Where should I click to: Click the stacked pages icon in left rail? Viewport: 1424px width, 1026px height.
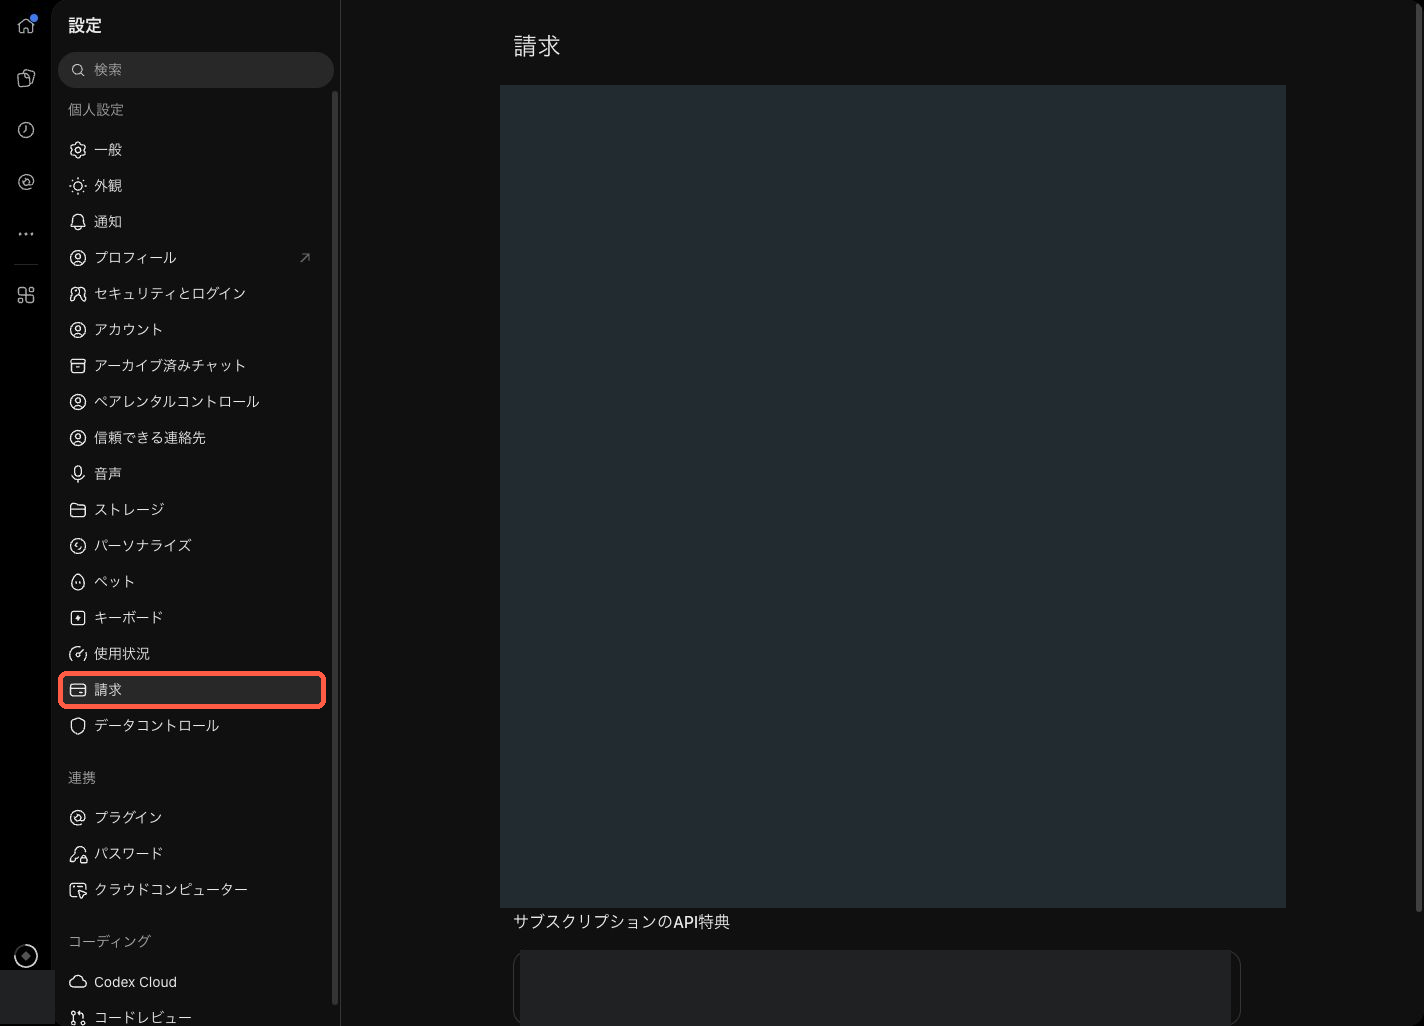[26, 78]
